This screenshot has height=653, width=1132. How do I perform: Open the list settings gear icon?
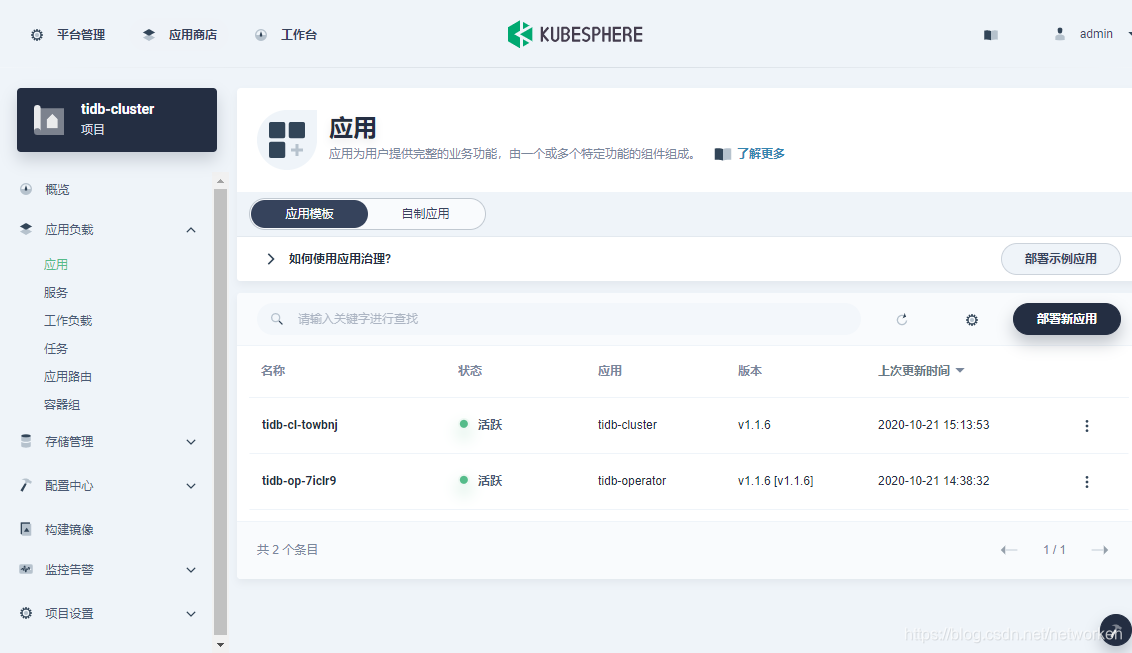(971, 319)
